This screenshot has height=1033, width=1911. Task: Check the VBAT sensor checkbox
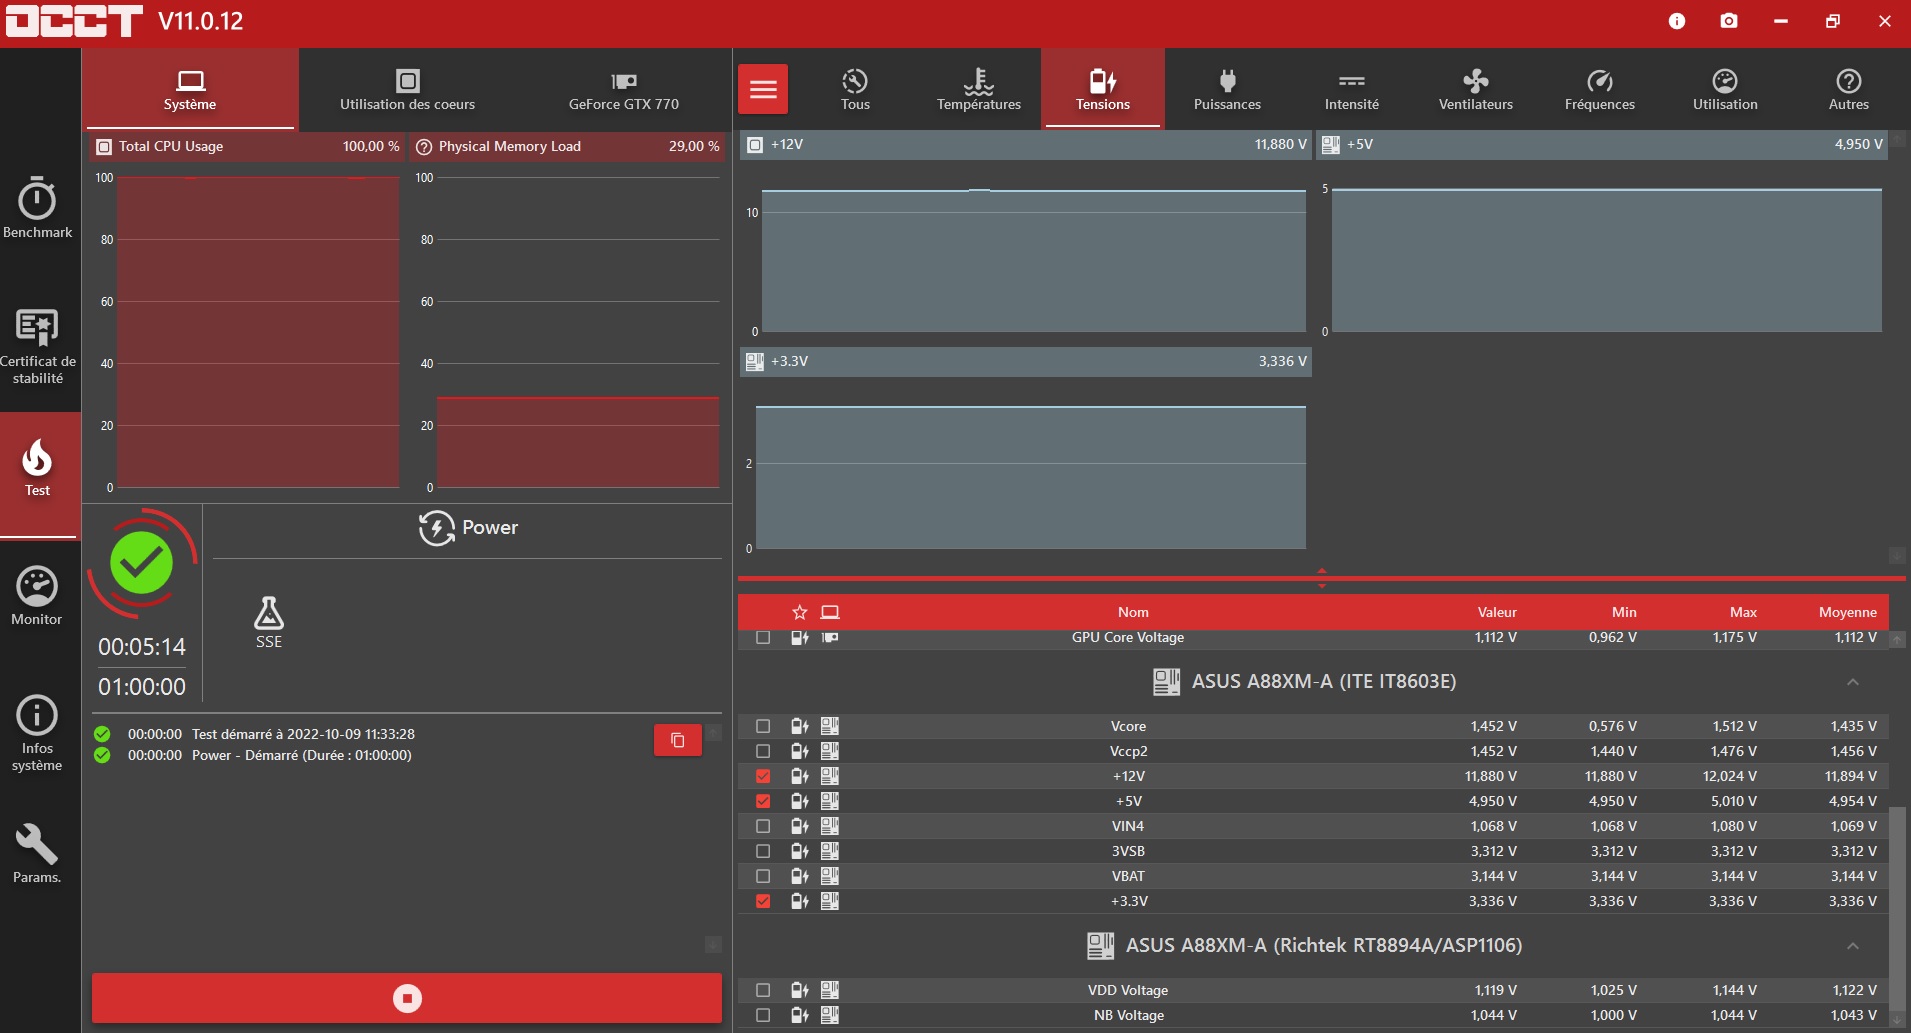click(x=763, y=876)
